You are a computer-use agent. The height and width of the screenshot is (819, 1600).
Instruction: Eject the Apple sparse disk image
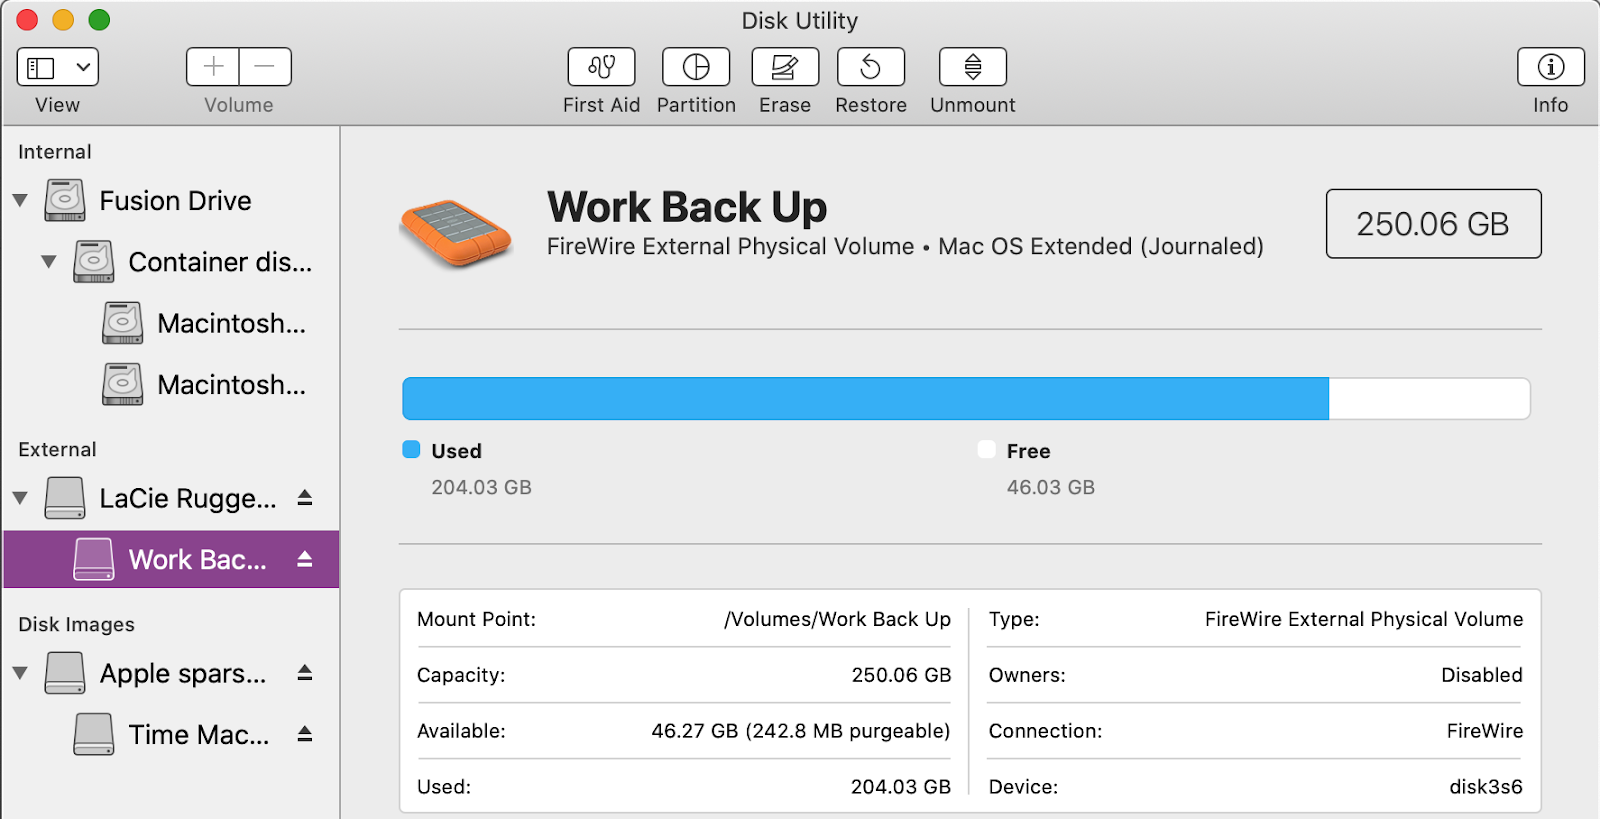305,673
